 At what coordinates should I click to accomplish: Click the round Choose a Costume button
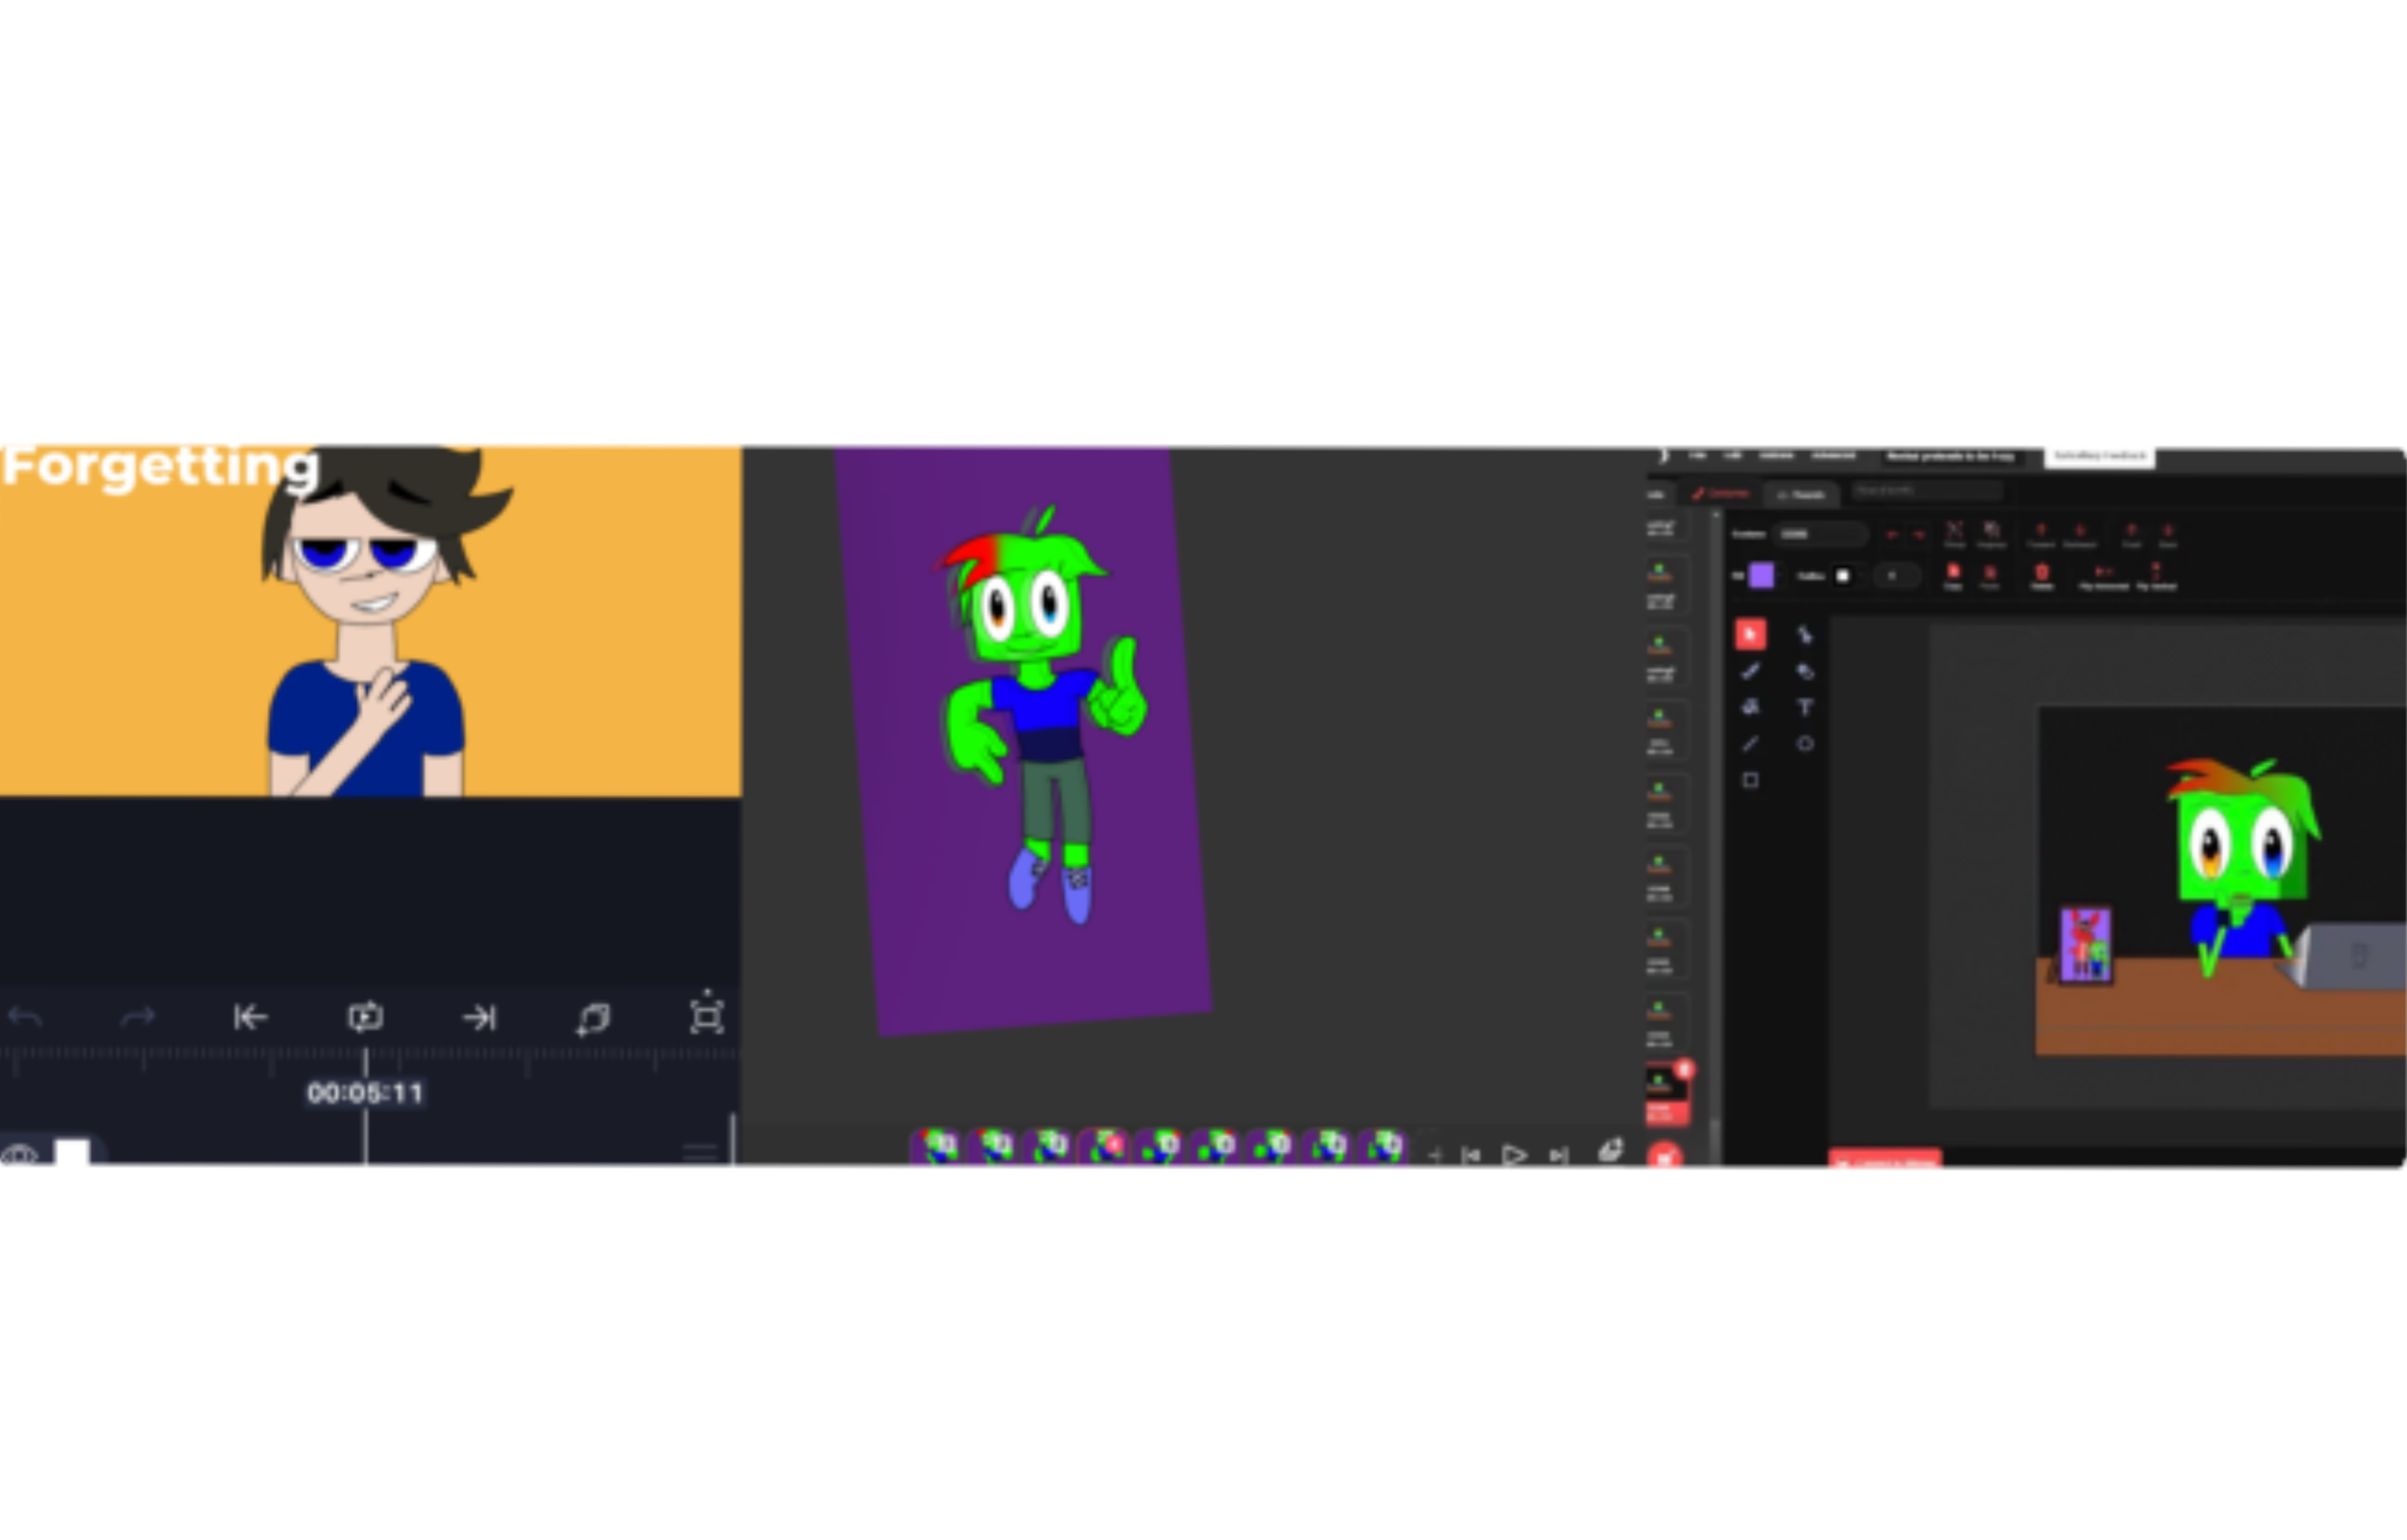tap(1664, 1156)
